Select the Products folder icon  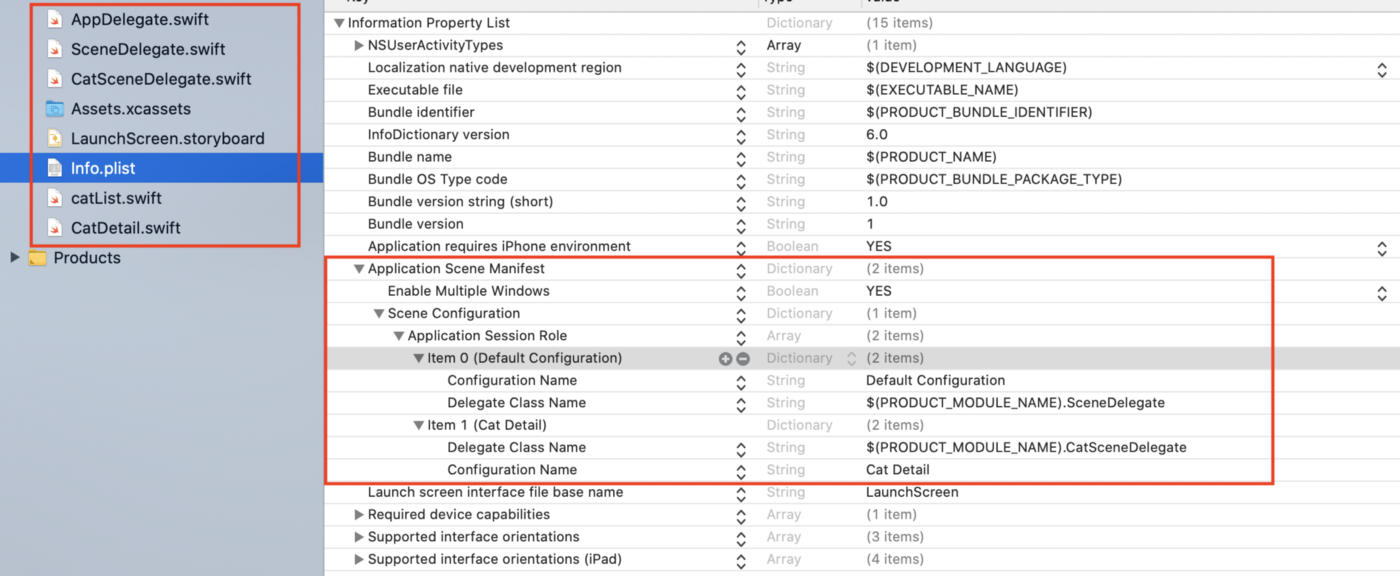[37, 258]
